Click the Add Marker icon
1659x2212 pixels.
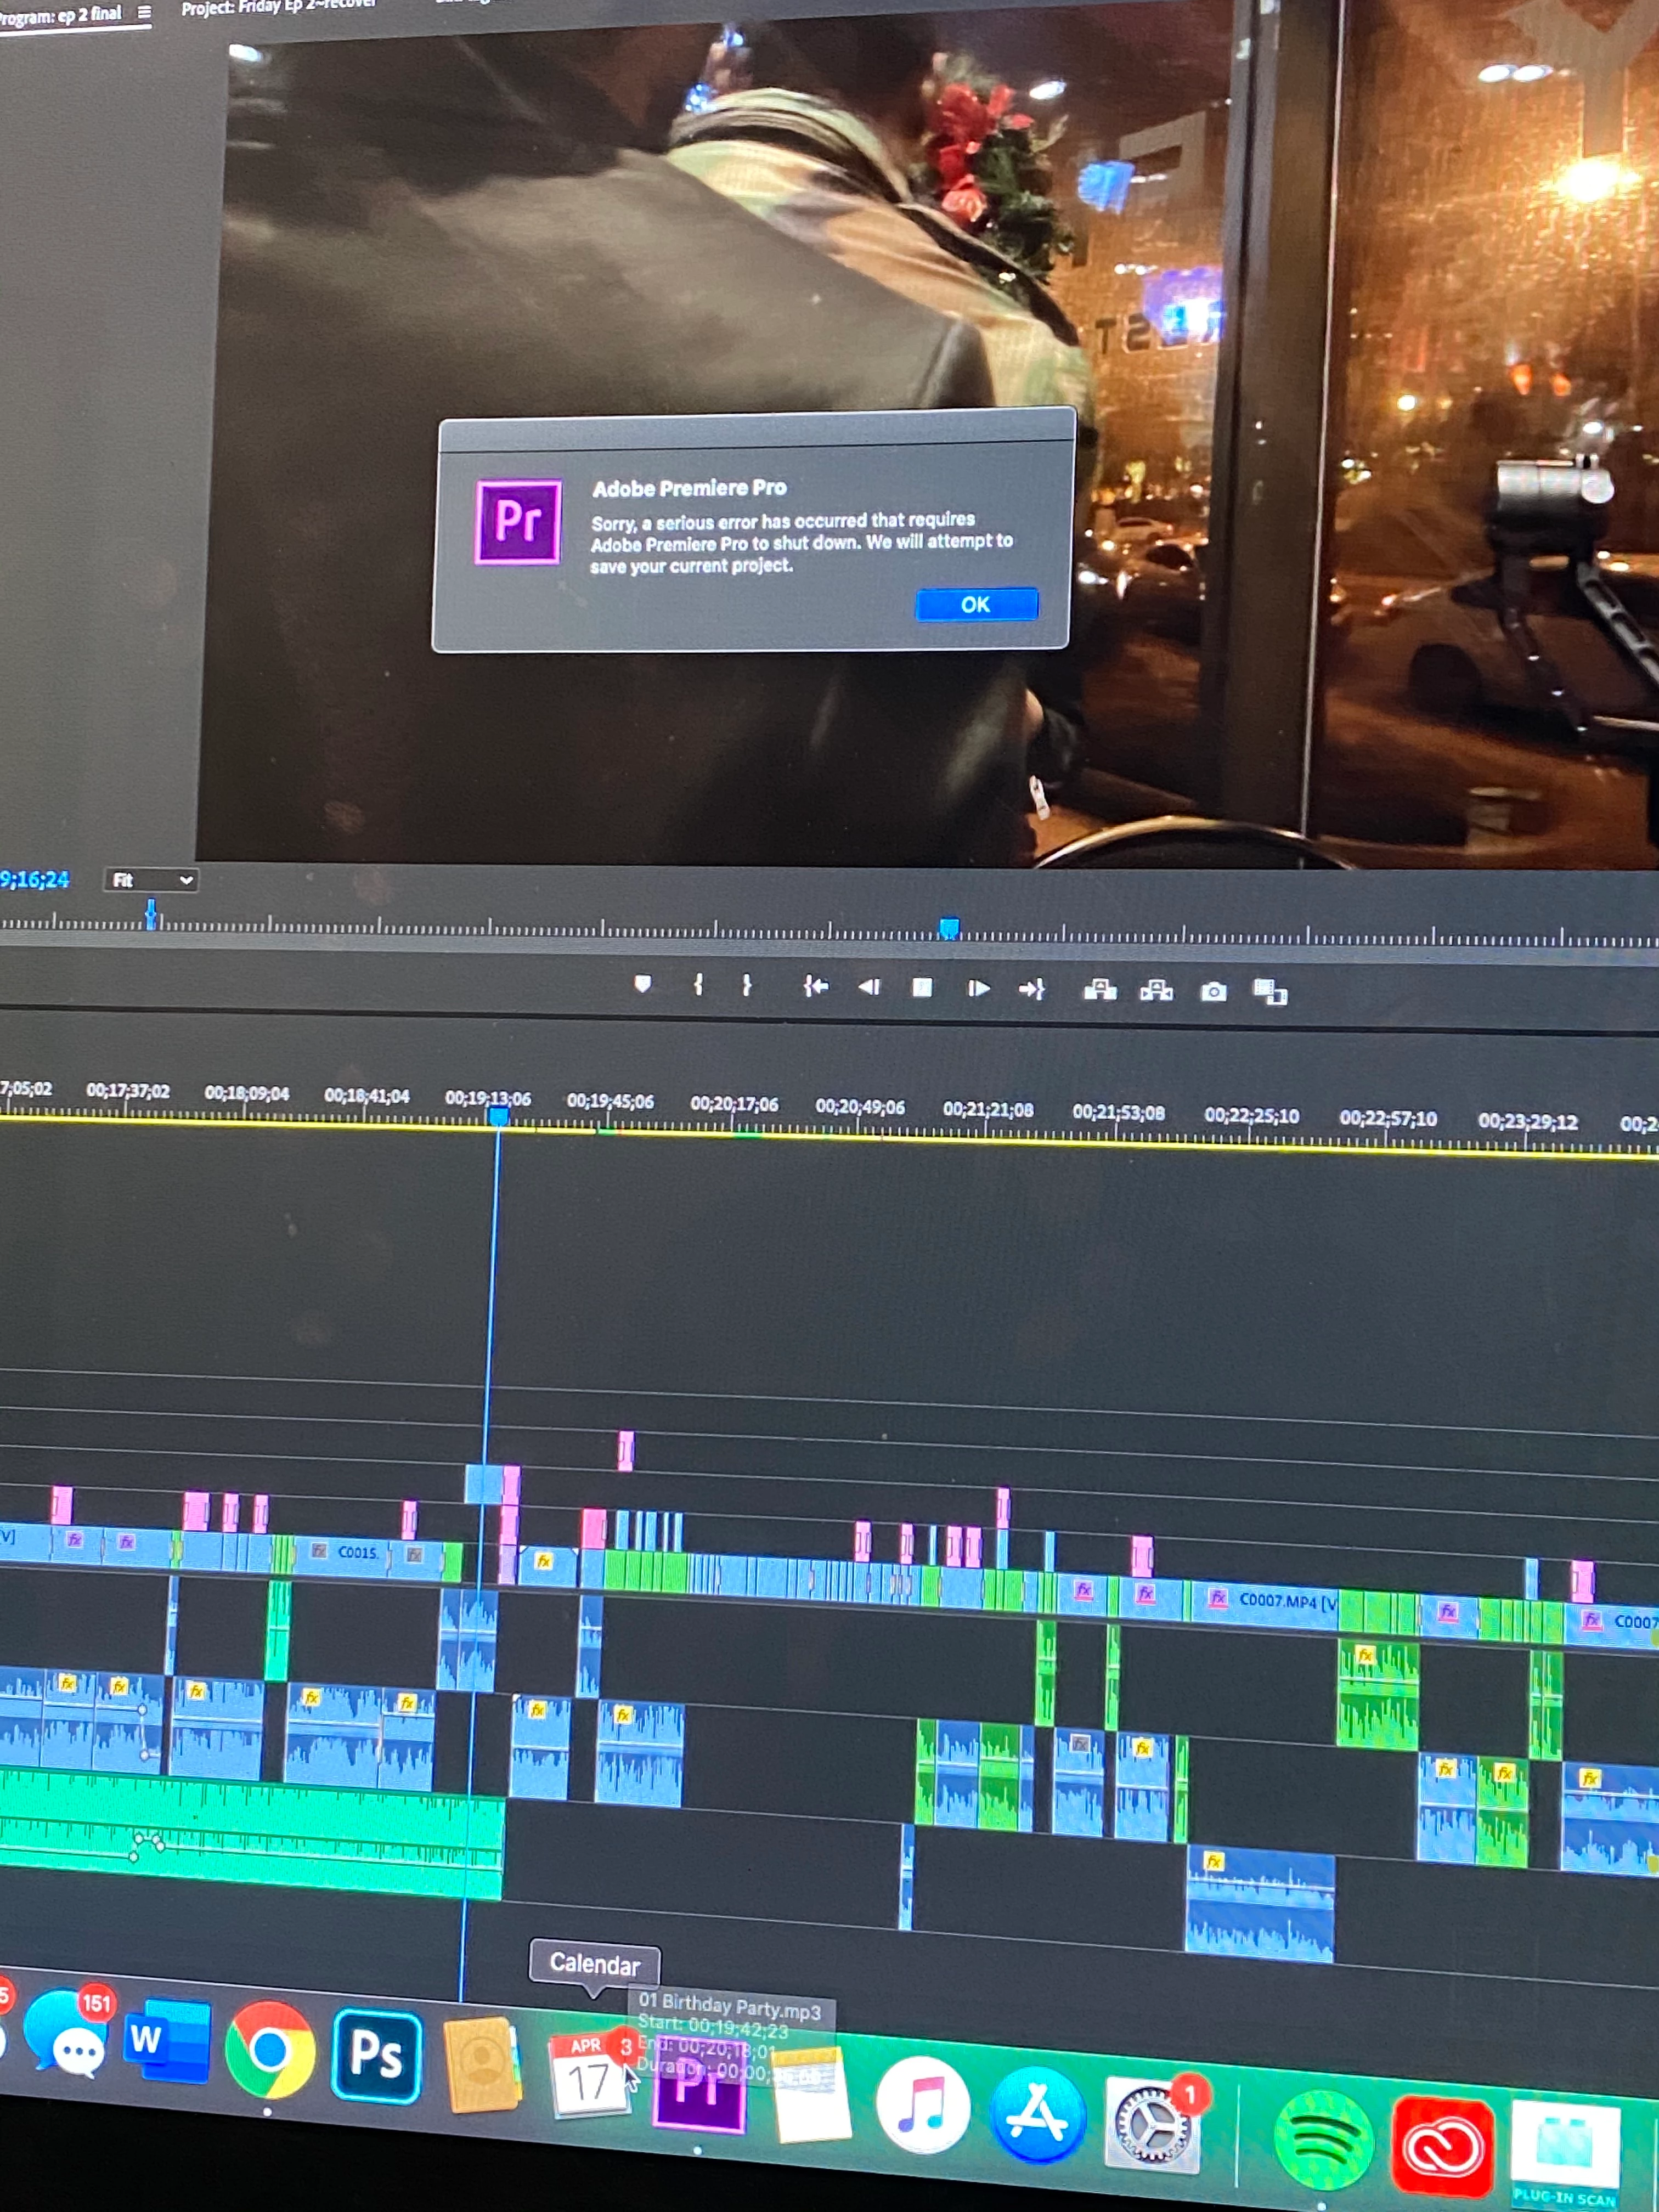pos(643,984)
